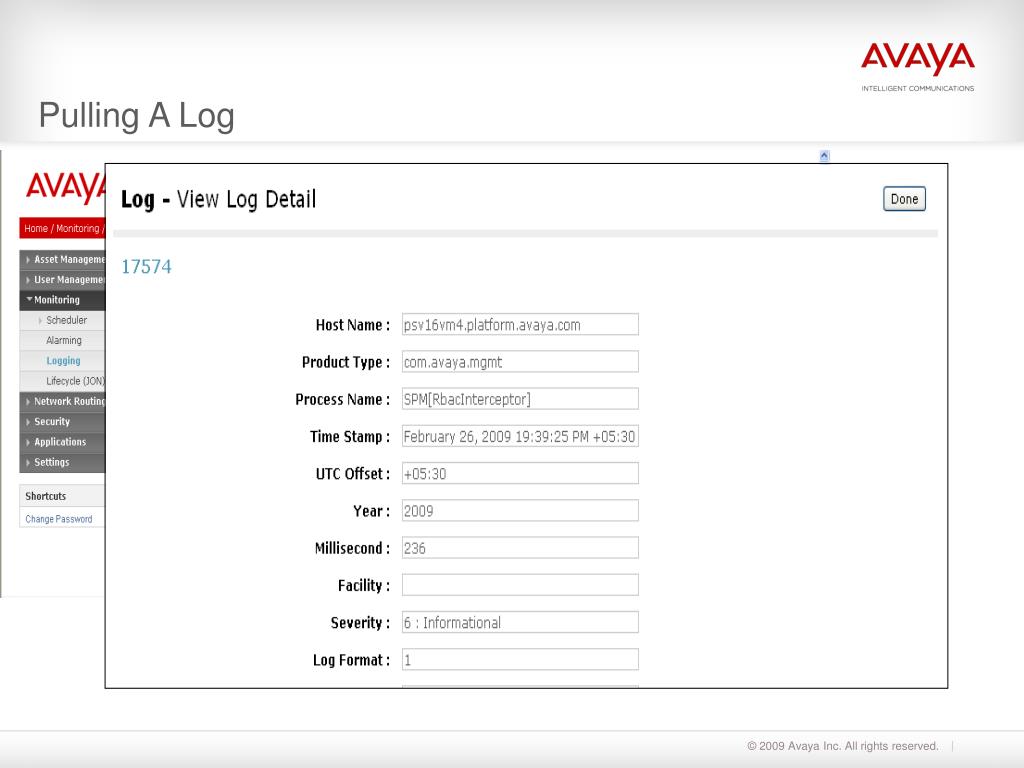This screenshot has width=1024, height=768.
Task: Click the Time Stamp field
Action: 520,436
